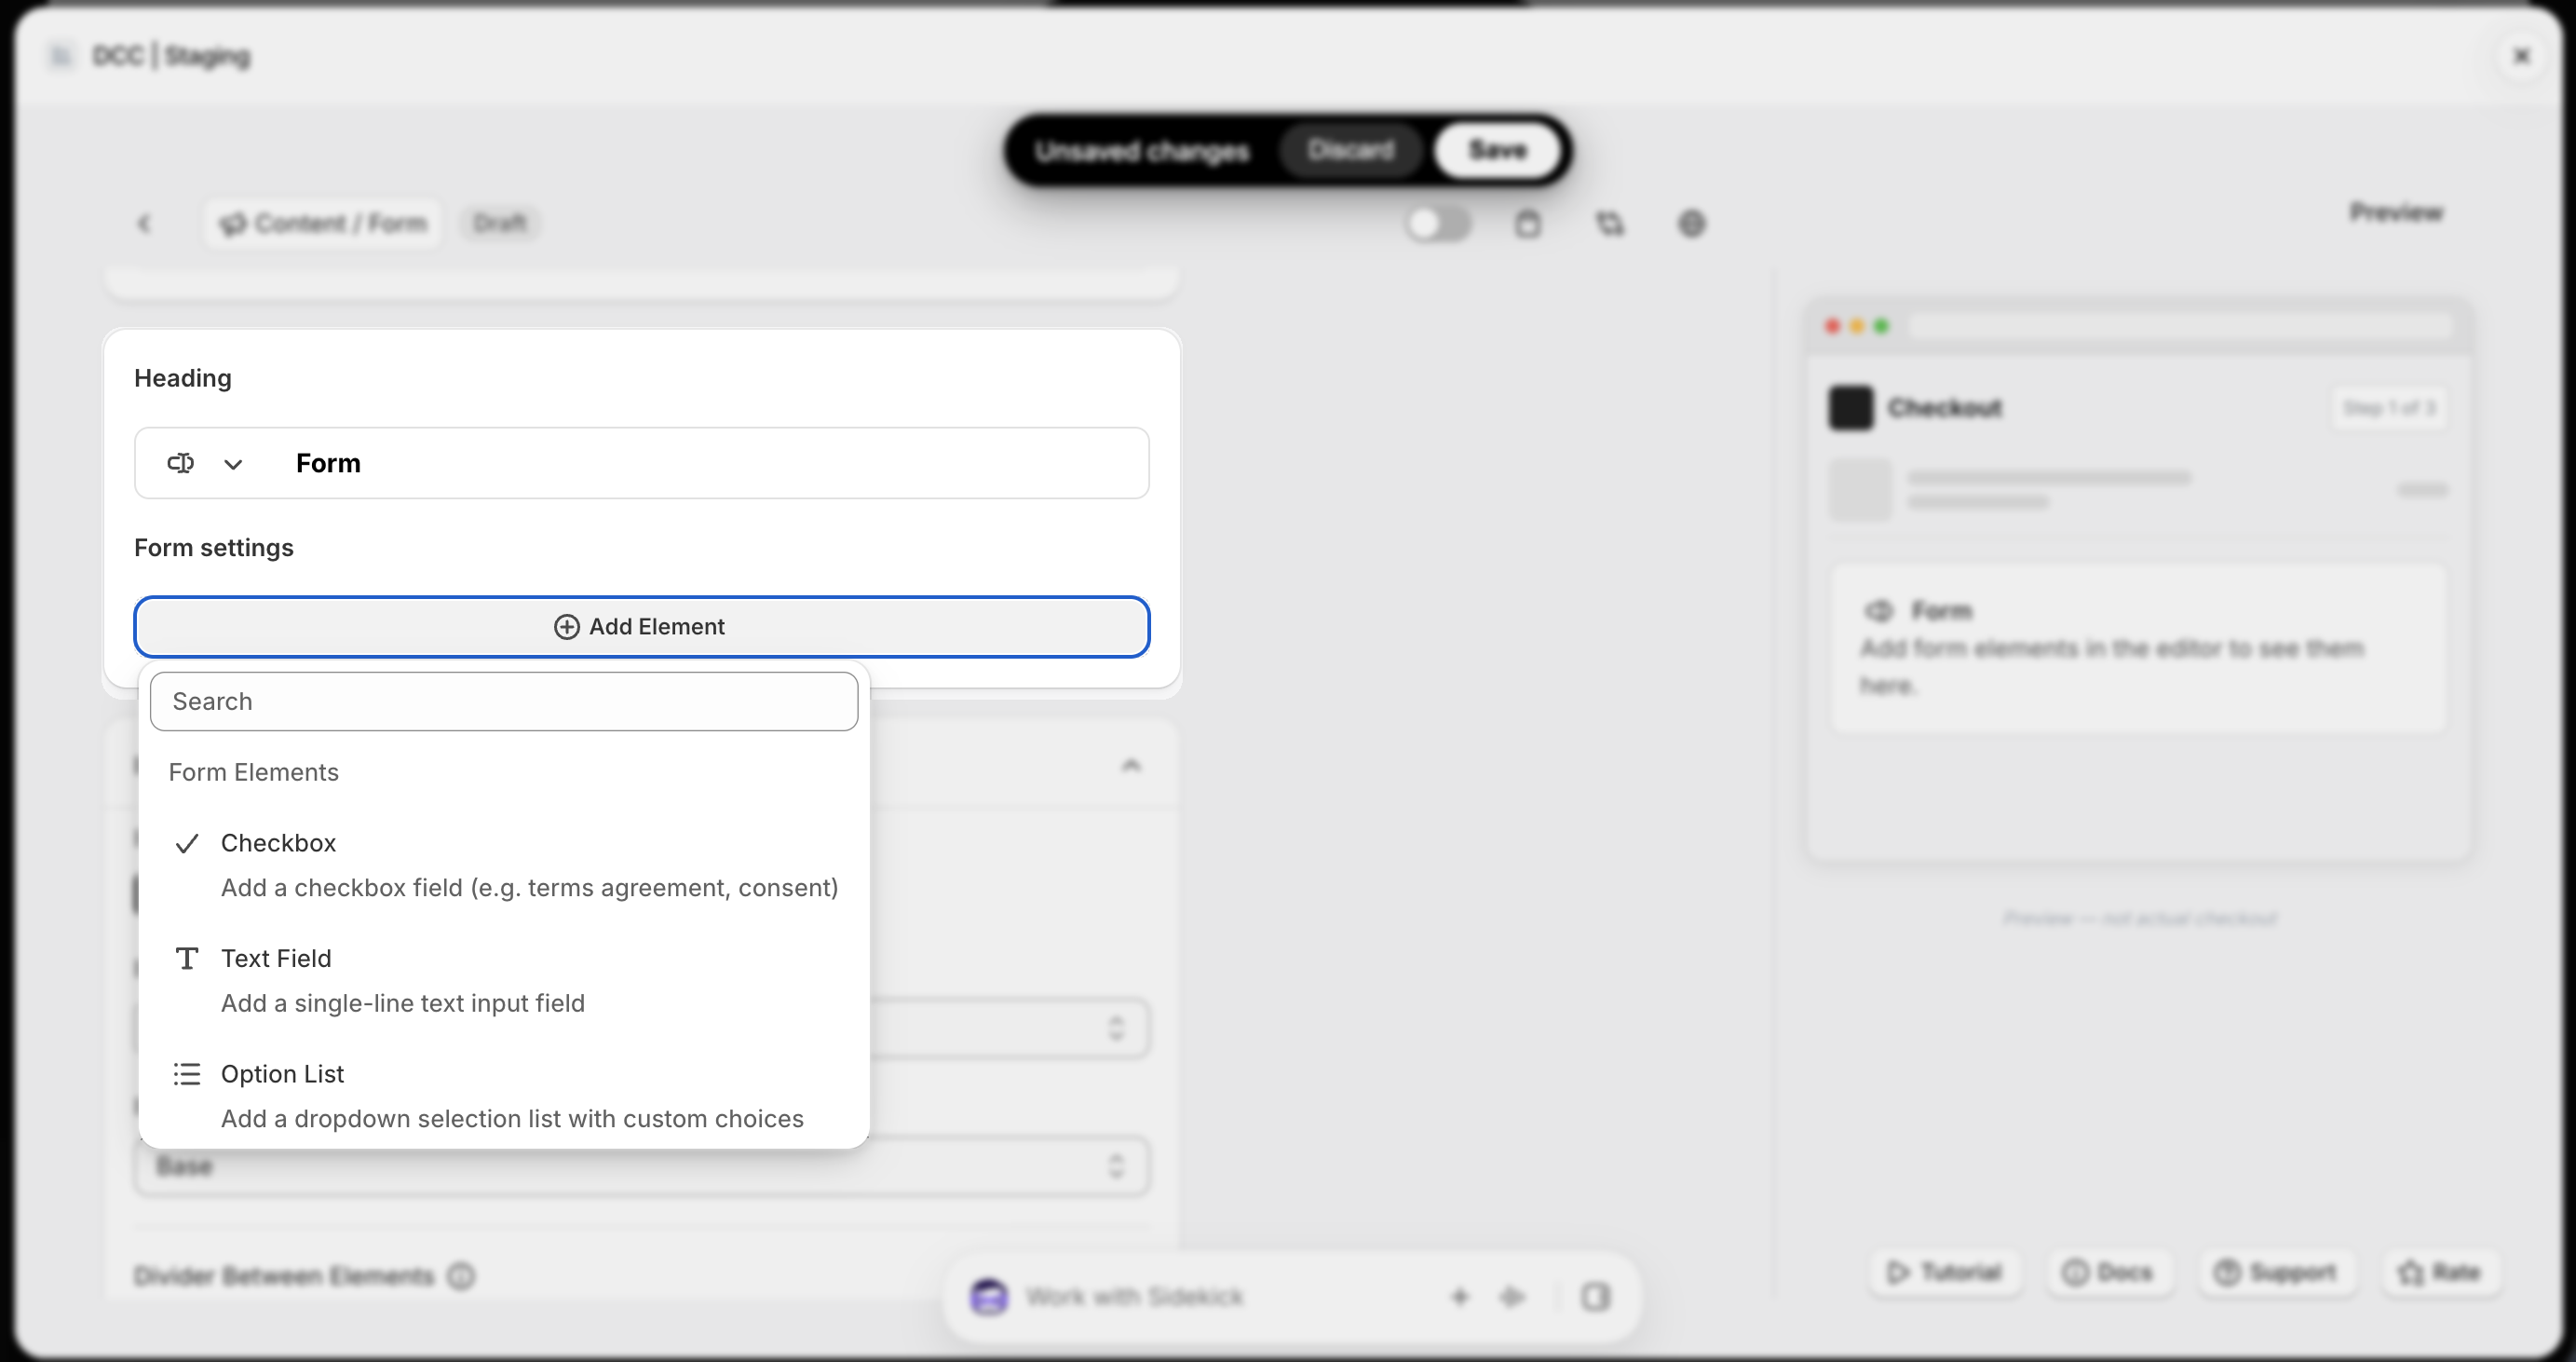Click the Form heading text input
Viewport: 2576px width, 1362px height.
pos(716,463)
